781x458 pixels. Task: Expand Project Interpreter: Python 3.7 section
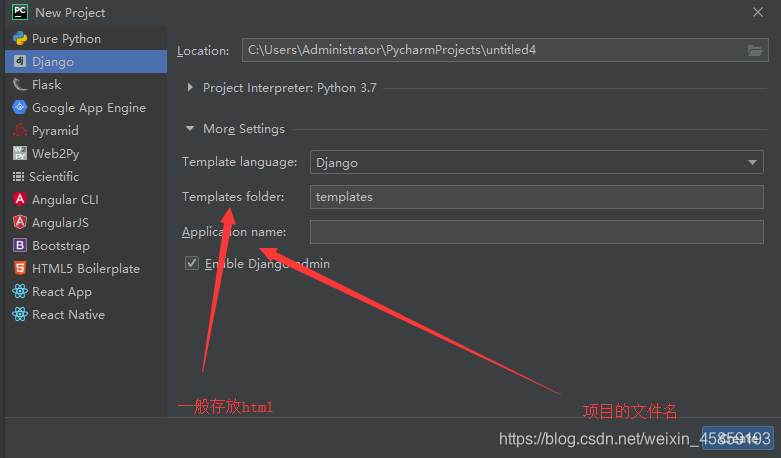click(190, 88)
